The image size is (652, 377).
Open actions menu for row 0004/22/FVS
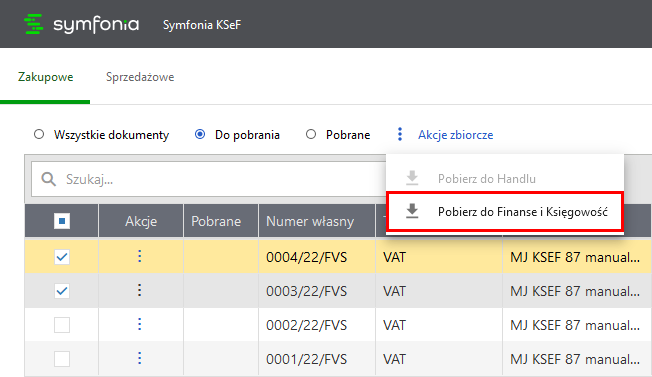click(140, 256)
